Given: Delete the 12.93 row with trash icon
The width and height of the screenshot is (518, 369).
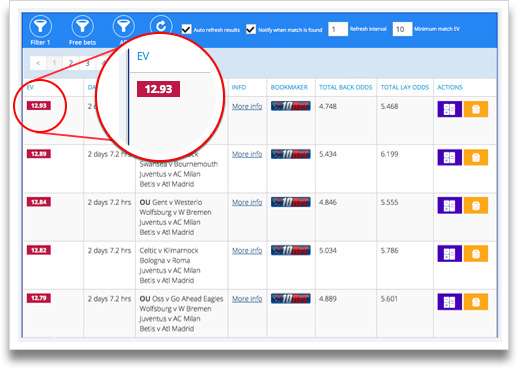Looking at the screenshot, I should point(476,109).
